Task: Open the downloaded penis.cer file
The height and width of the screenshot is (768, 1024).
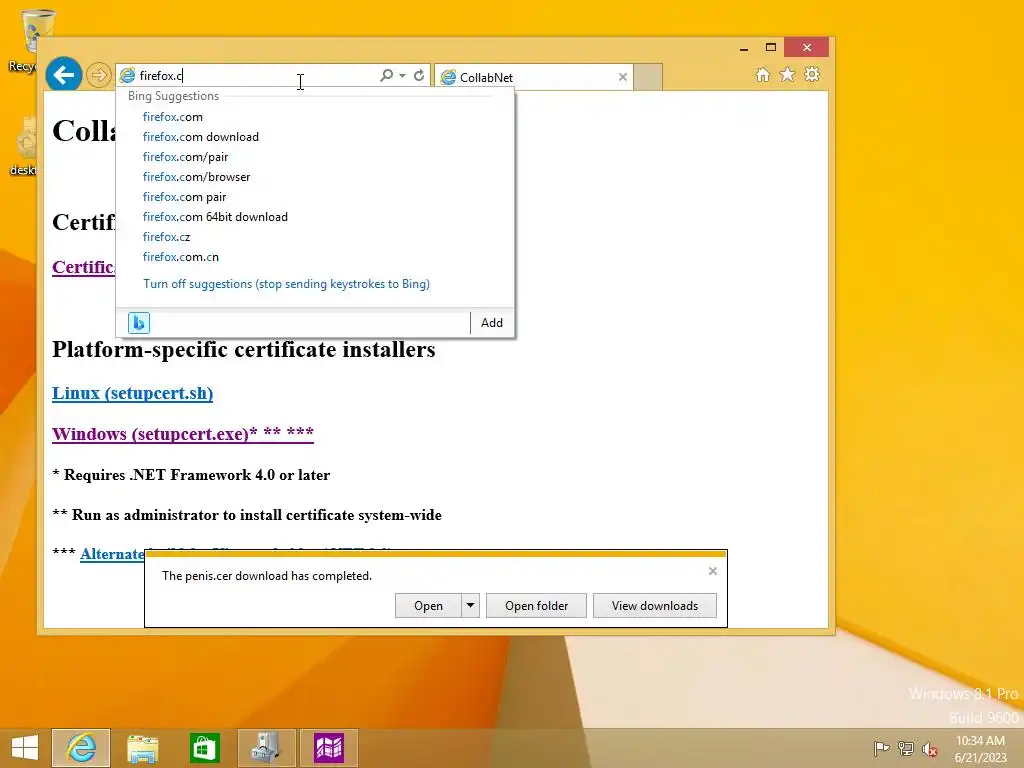Action: (428, 606)
